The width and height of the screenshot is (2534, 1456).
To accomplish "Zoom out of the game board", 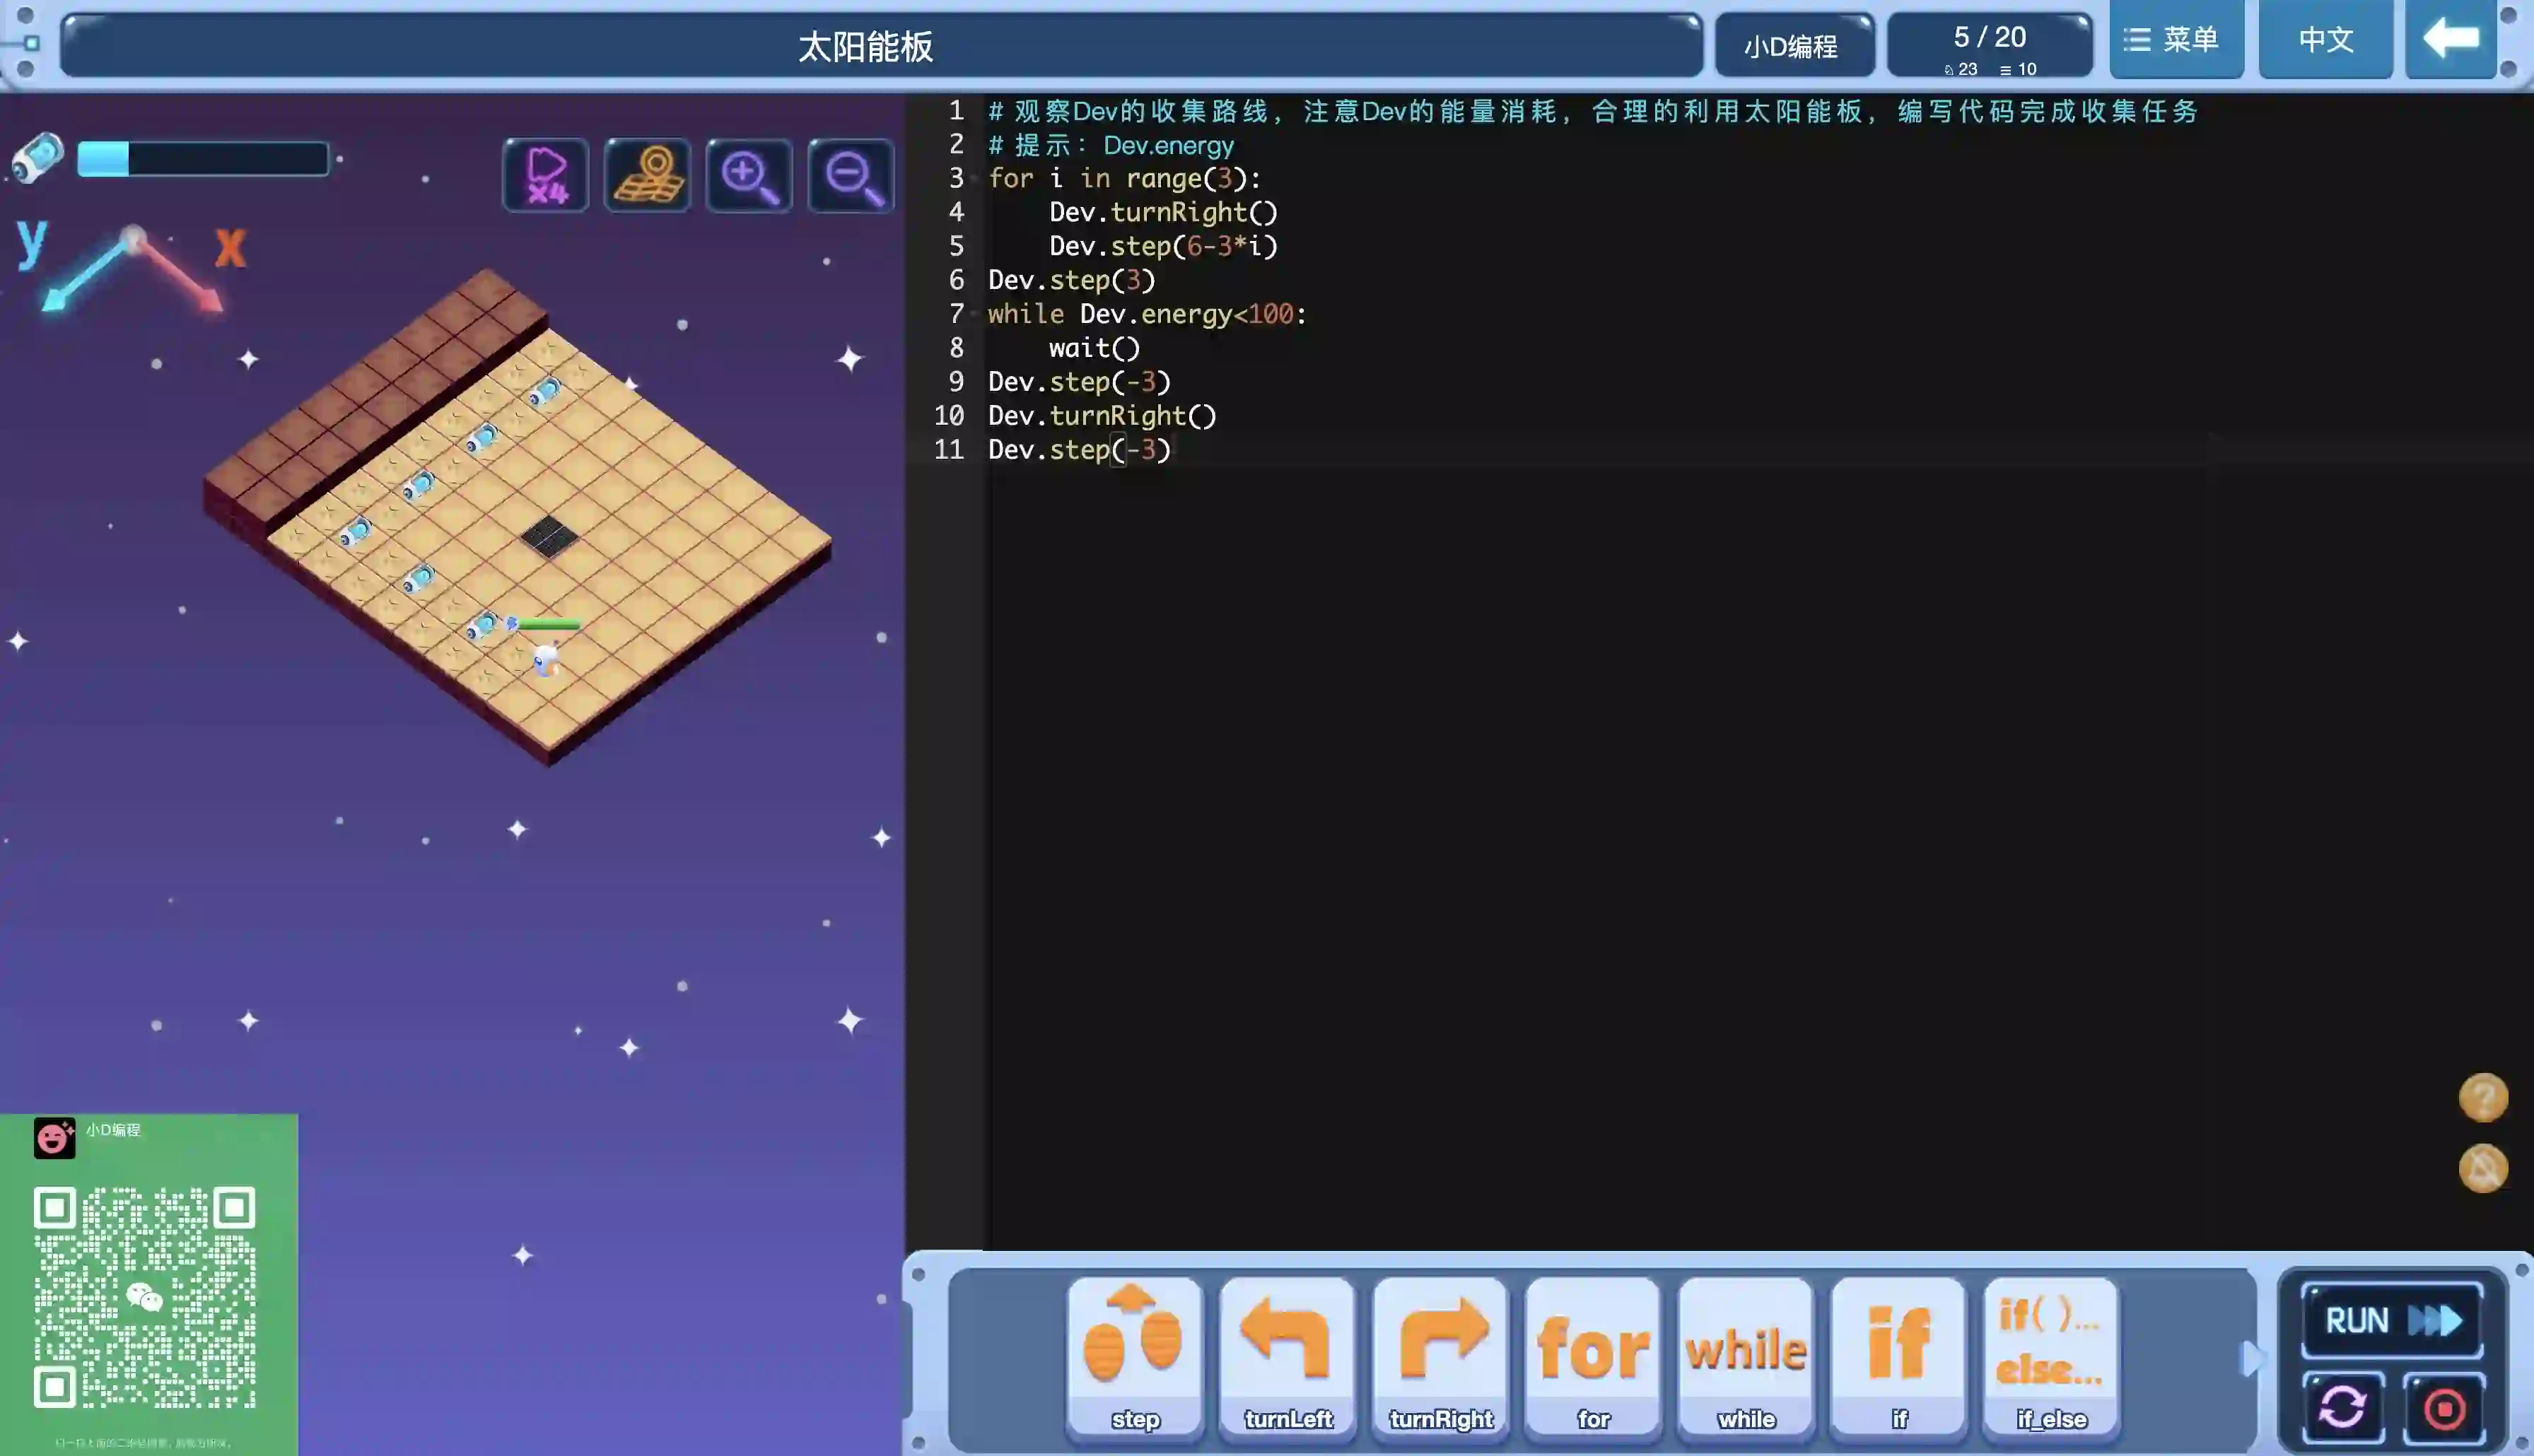I will point(851,175).
